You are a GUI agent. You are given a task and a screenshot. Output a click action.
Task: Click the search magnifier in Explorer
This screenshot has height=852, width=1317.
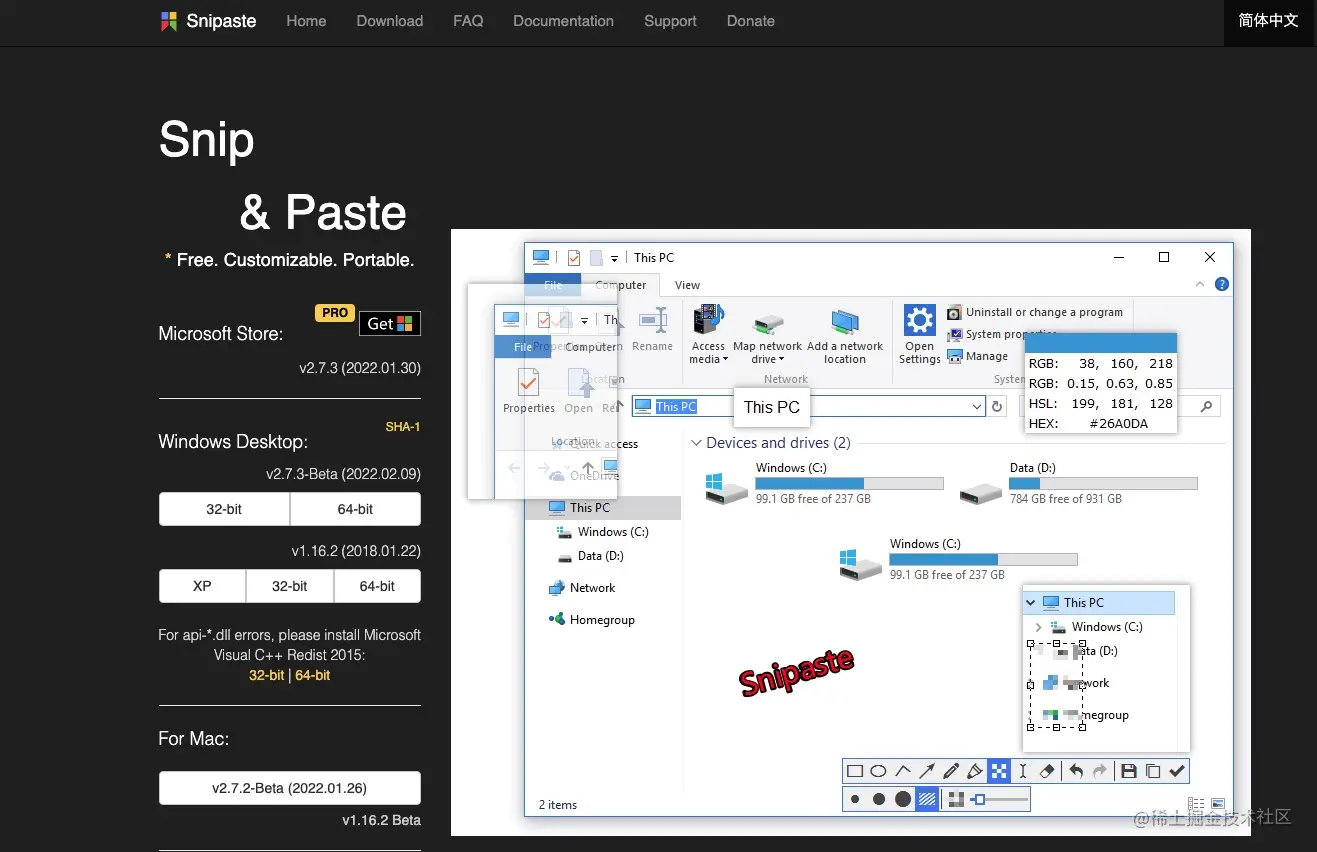[x=1207, y=406]
